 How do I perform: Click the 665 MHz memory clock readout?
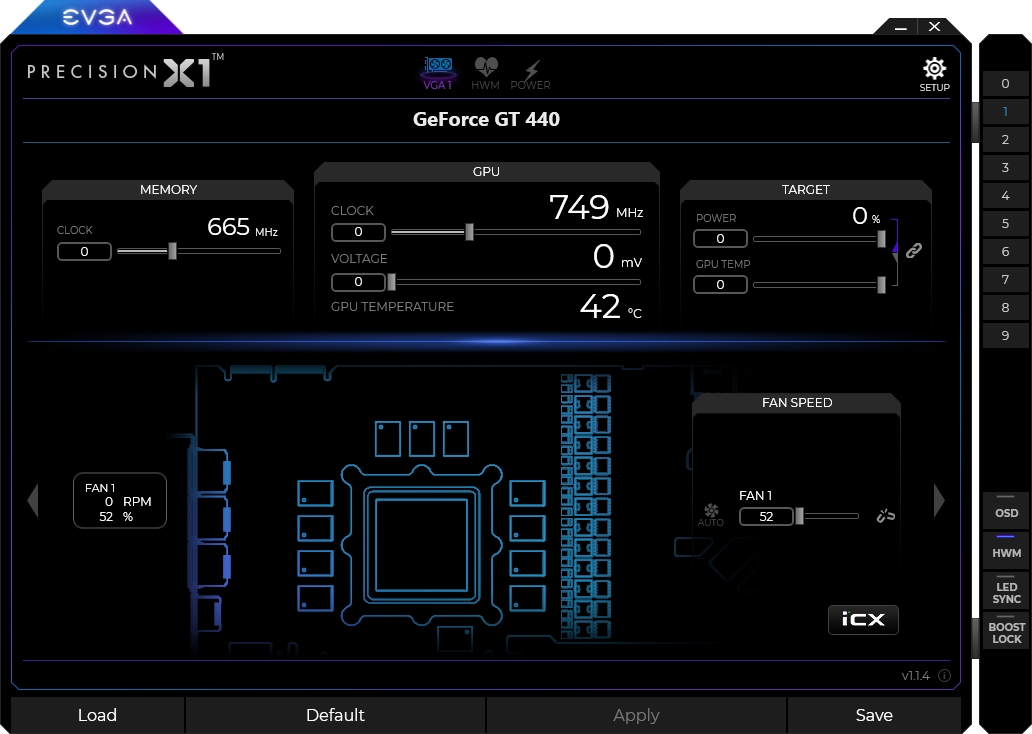pos(242,227)
